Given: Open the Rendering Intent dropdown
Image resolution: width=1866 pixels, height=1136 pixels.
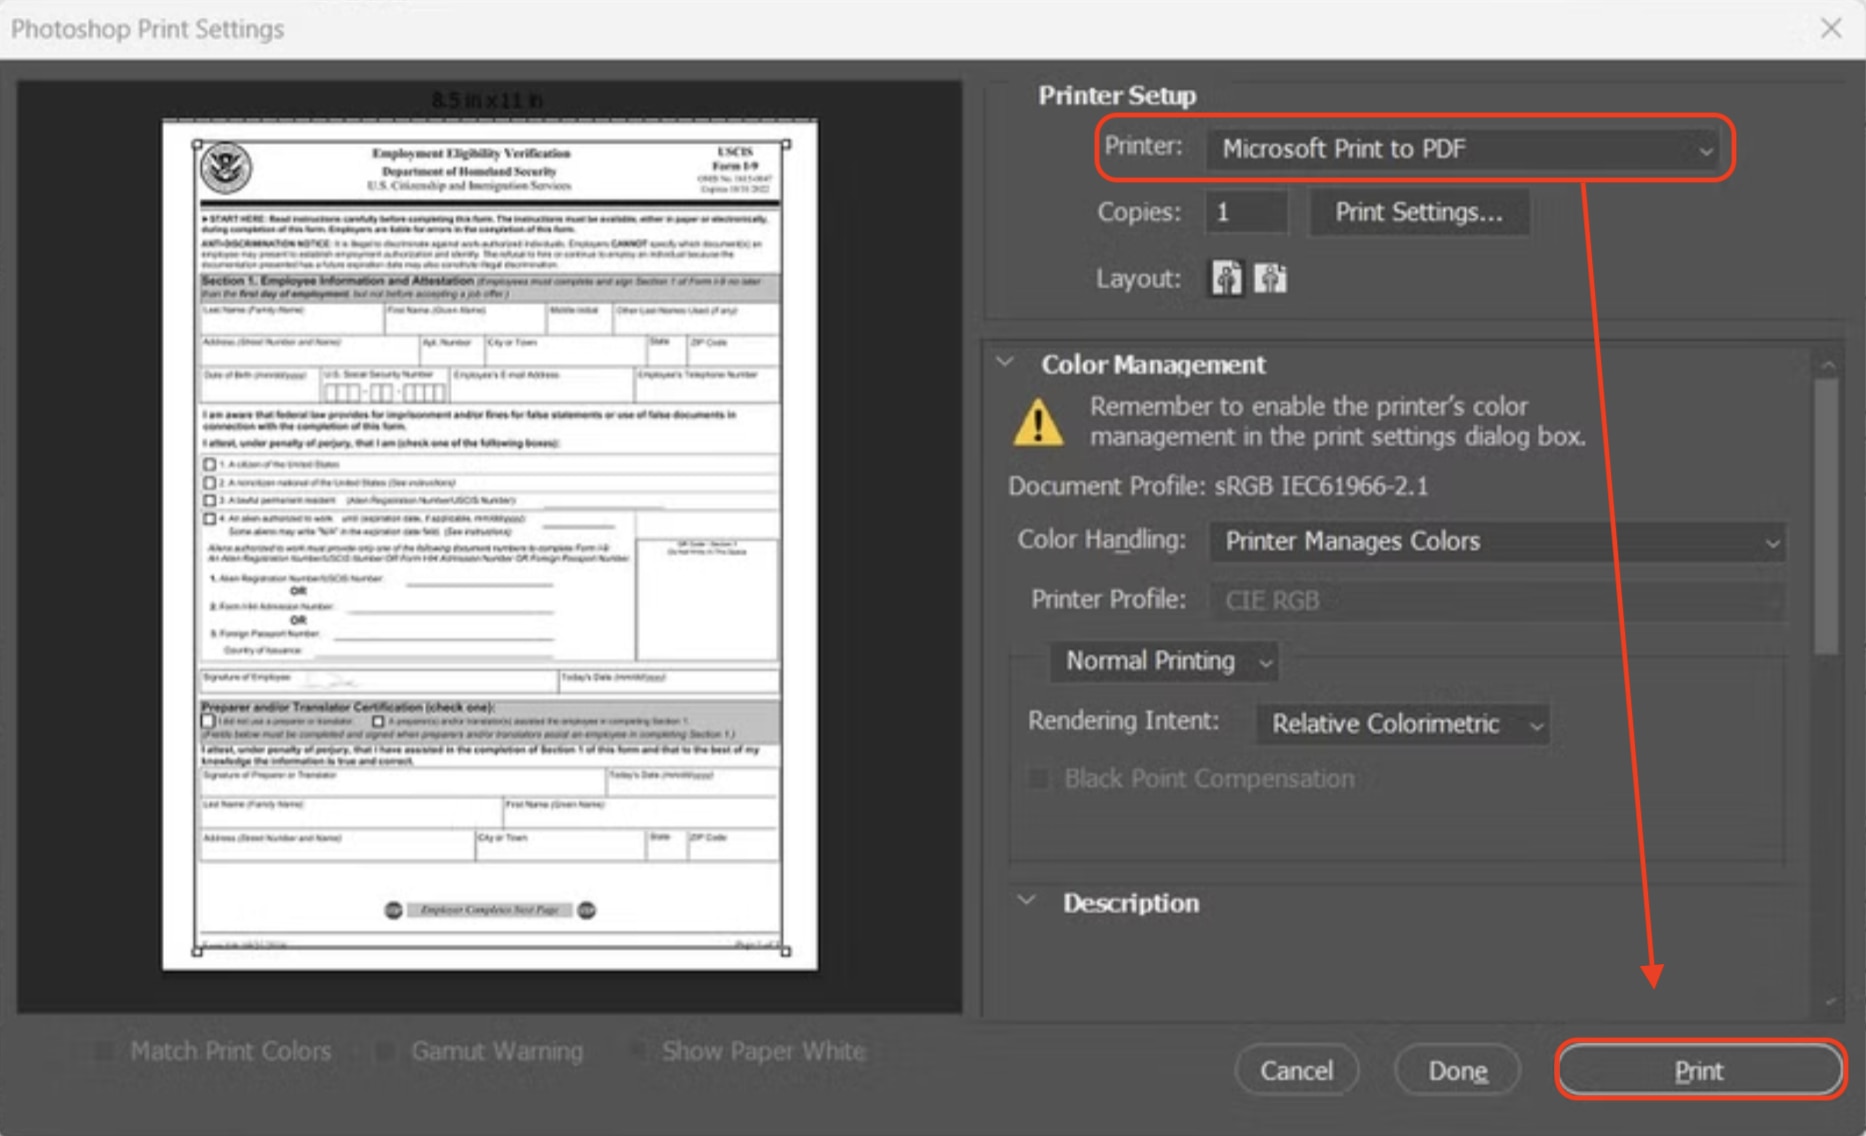Looking at the screenshot, I should (1403, 723).
